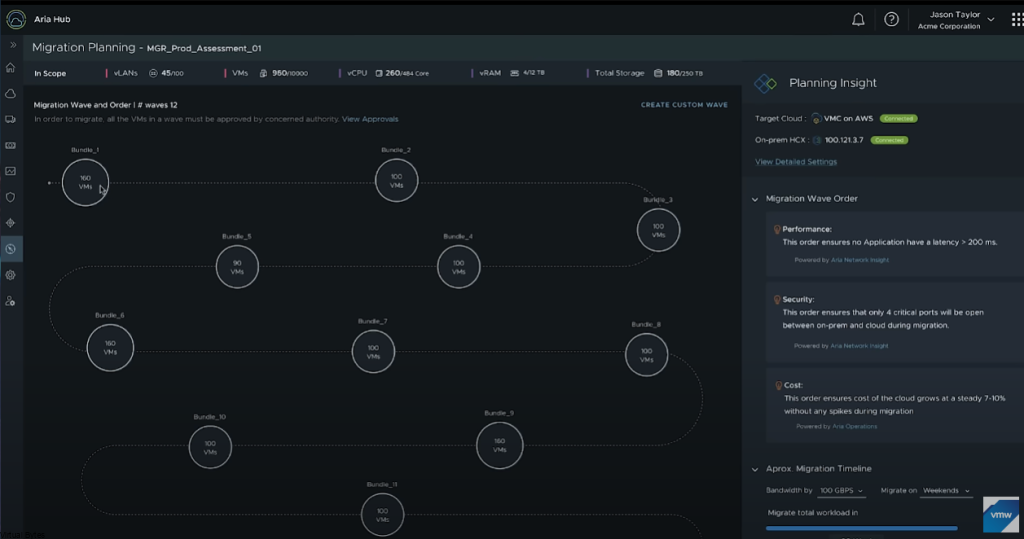The image size is (1024, 539).
Task: Open the crosshair target icon in sidebar
Action: [x=10, y=223]
